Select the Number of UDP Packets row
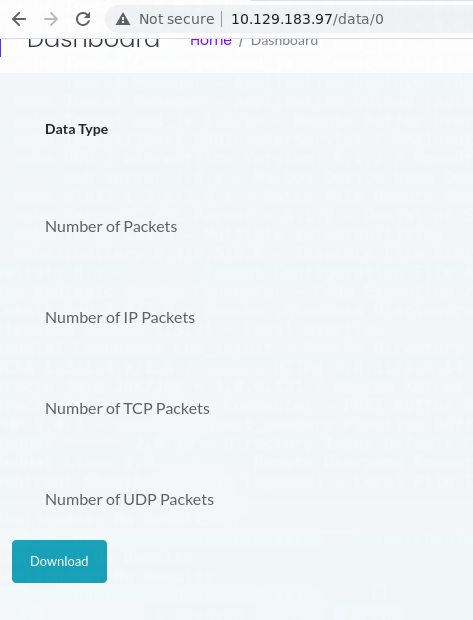473x620 pixels. [129, 499]
